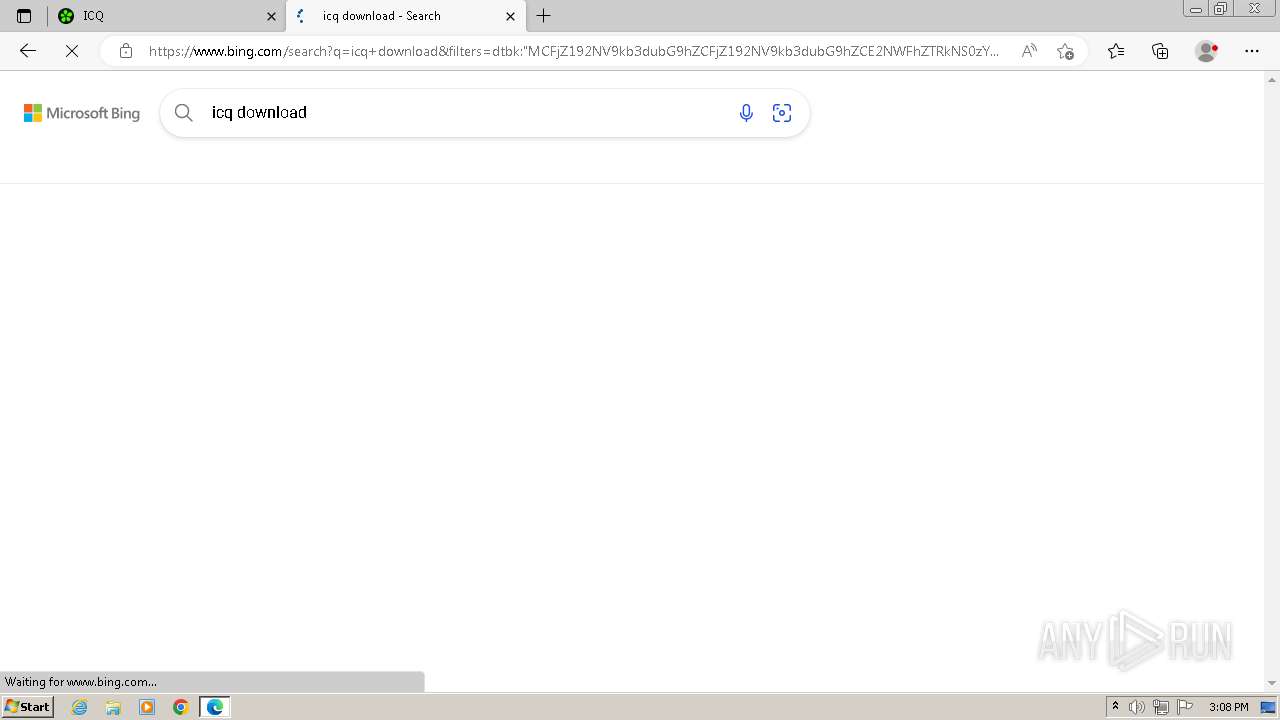
Task: Click the show desktop tray icon
Action: coord(1268,707)
